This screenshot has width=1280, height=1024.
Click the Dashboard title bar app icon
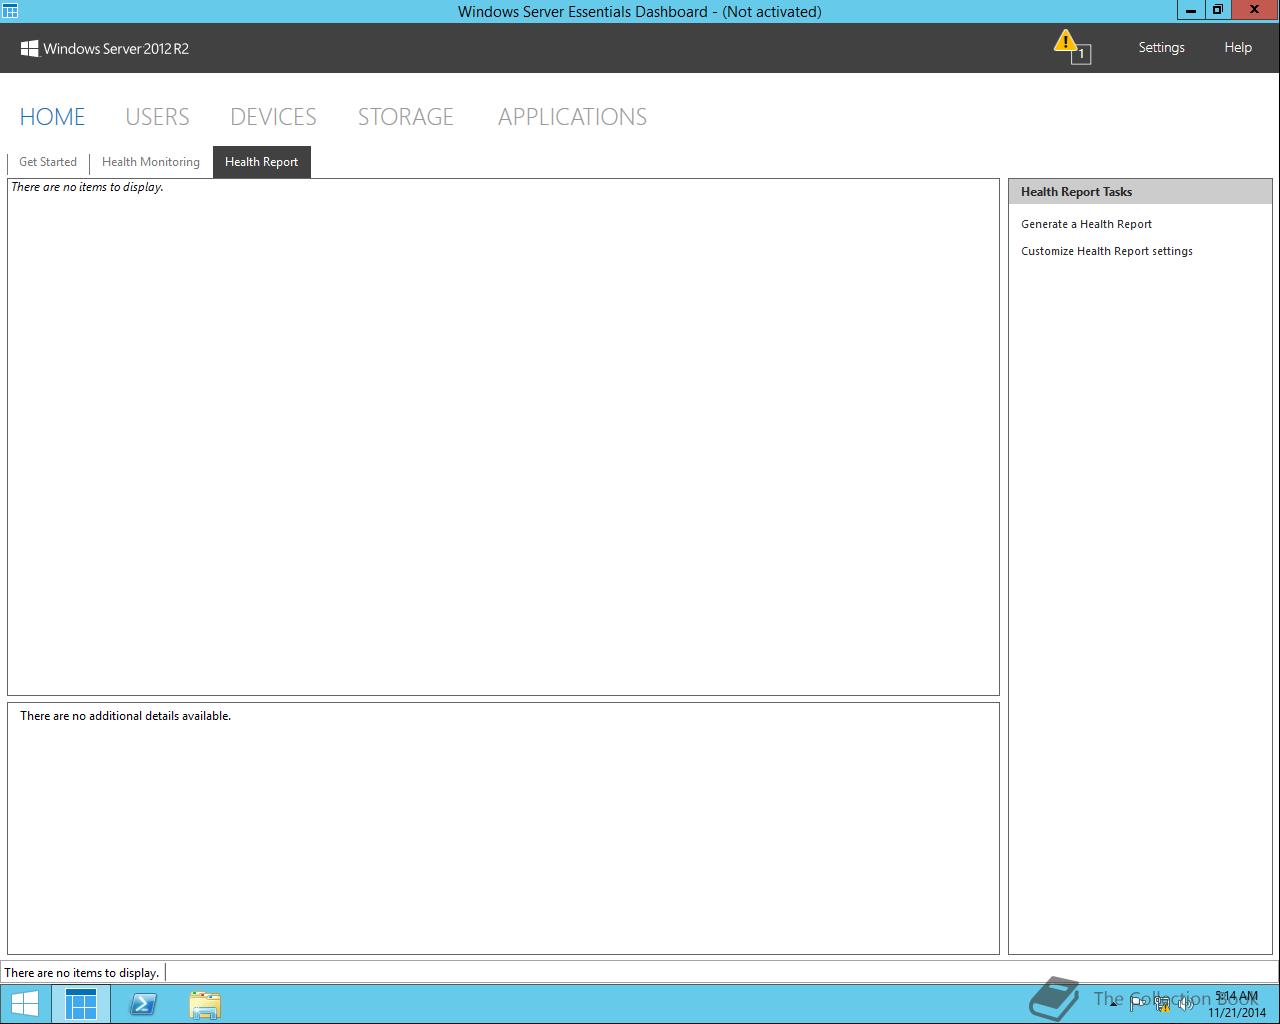[10, 11]
